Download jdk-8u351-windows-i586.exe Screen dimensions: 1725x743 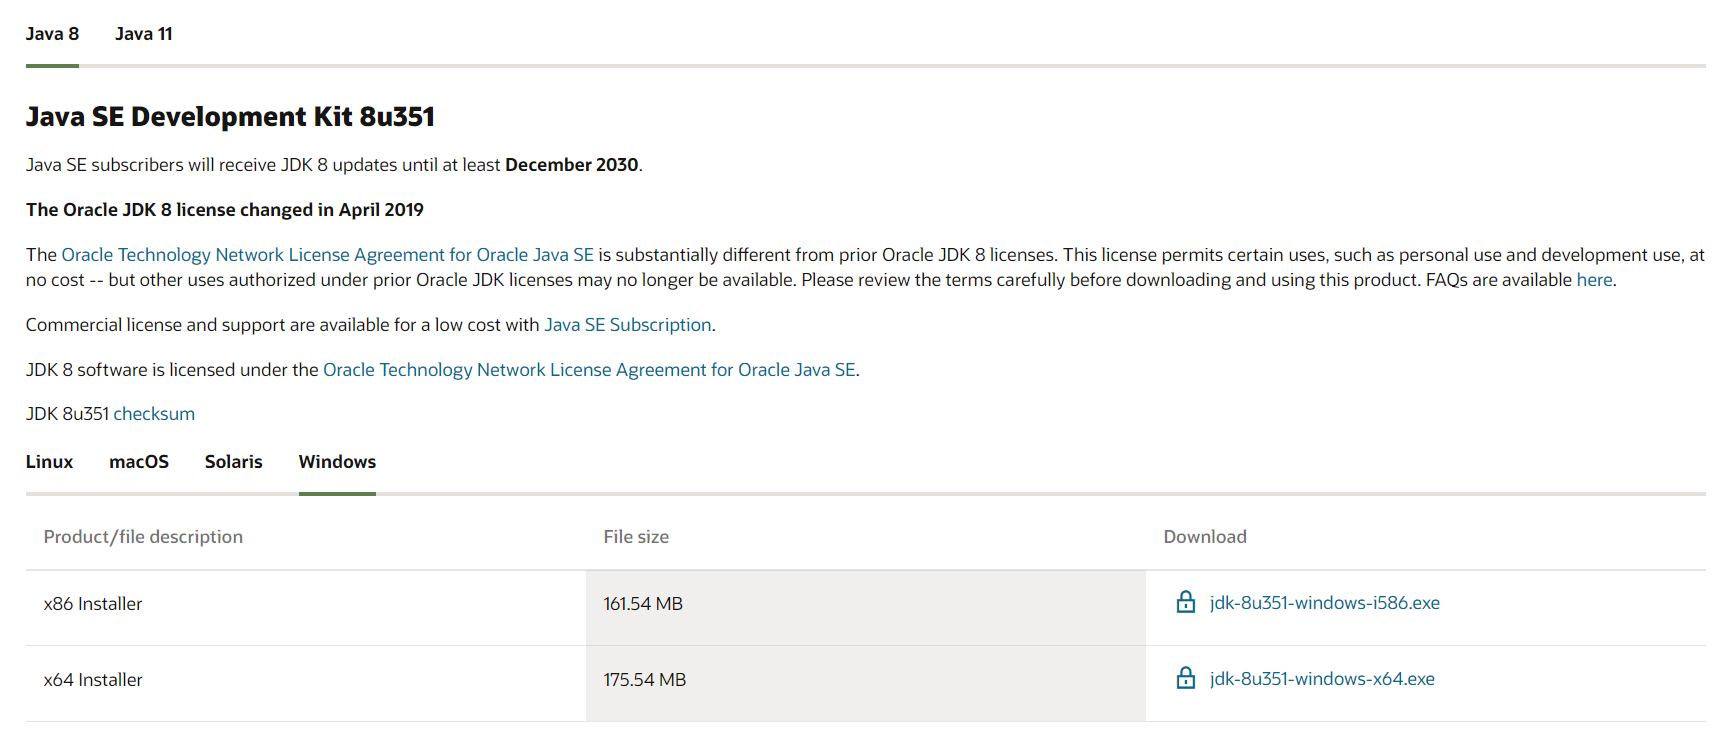tap(1324, 603)
